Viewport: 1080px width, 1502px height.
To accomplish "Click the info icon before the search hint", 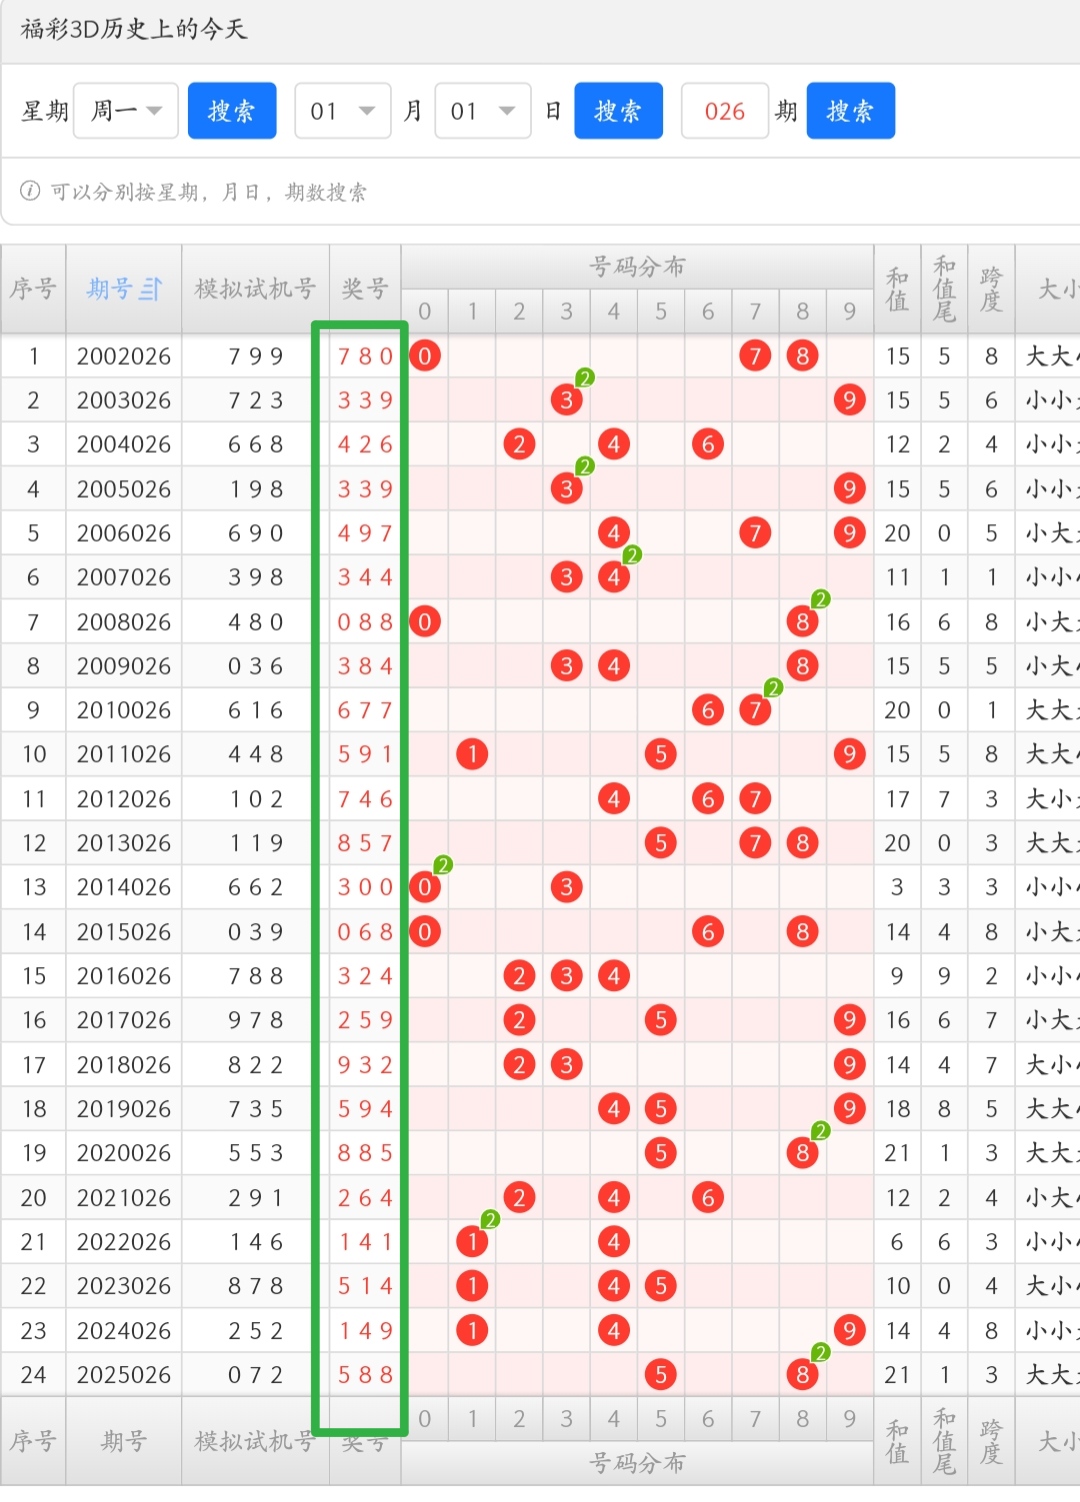I will point(30,191).
